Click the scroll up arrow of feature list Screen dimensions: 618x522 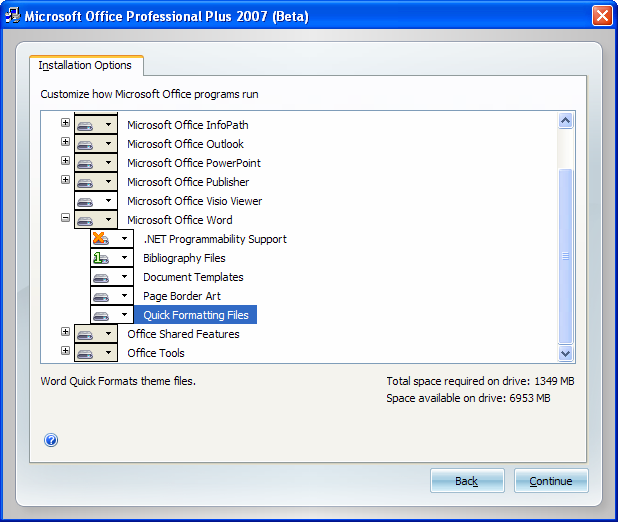[x=566, y=120]
